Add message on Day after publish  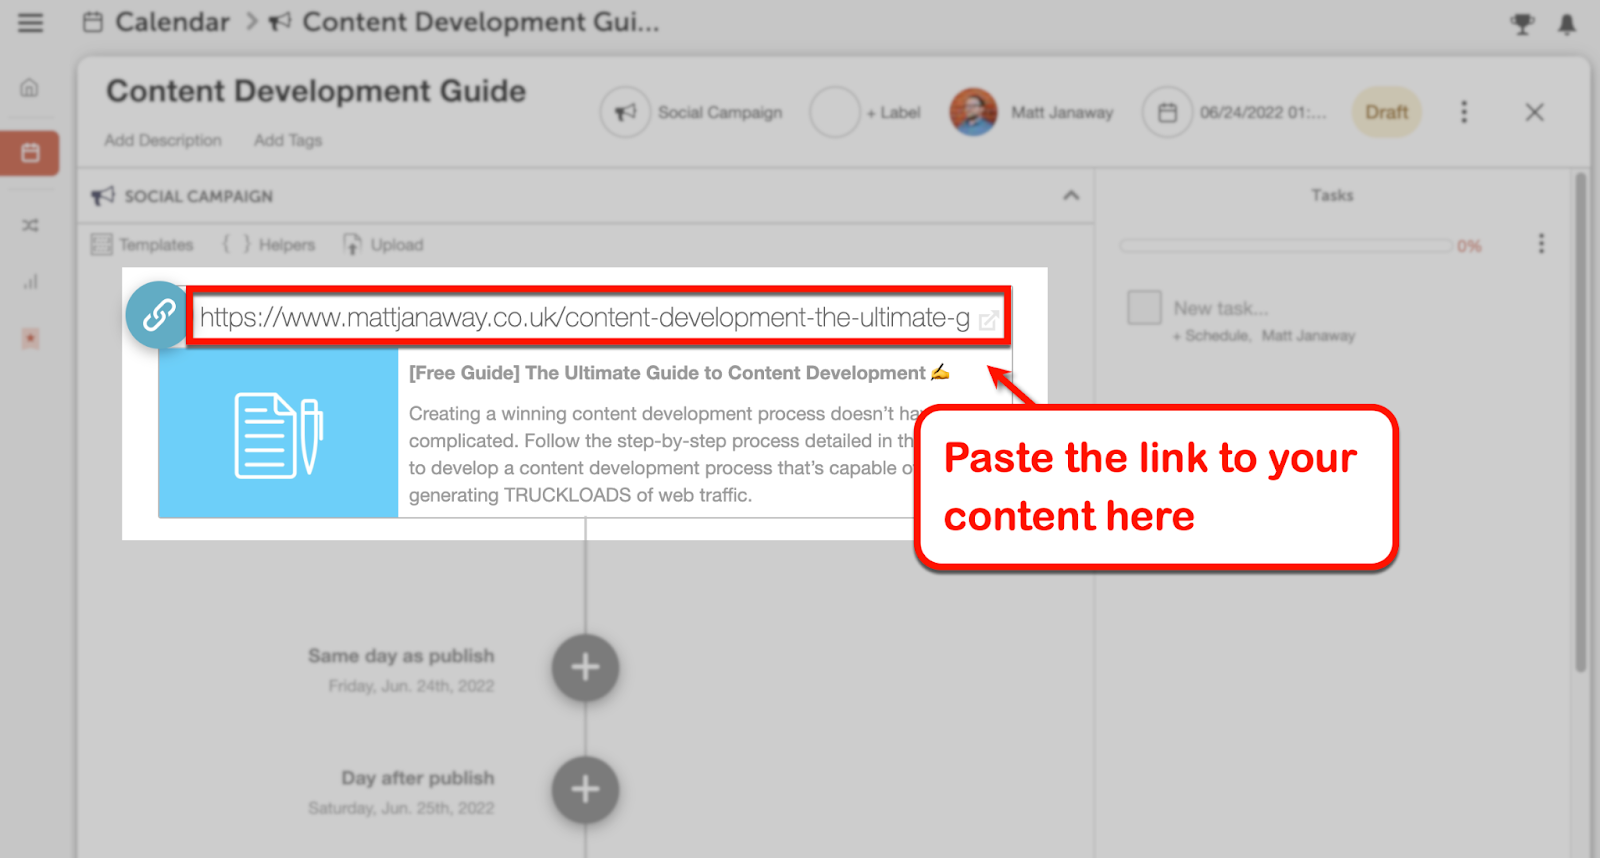[x=586, y=790]
